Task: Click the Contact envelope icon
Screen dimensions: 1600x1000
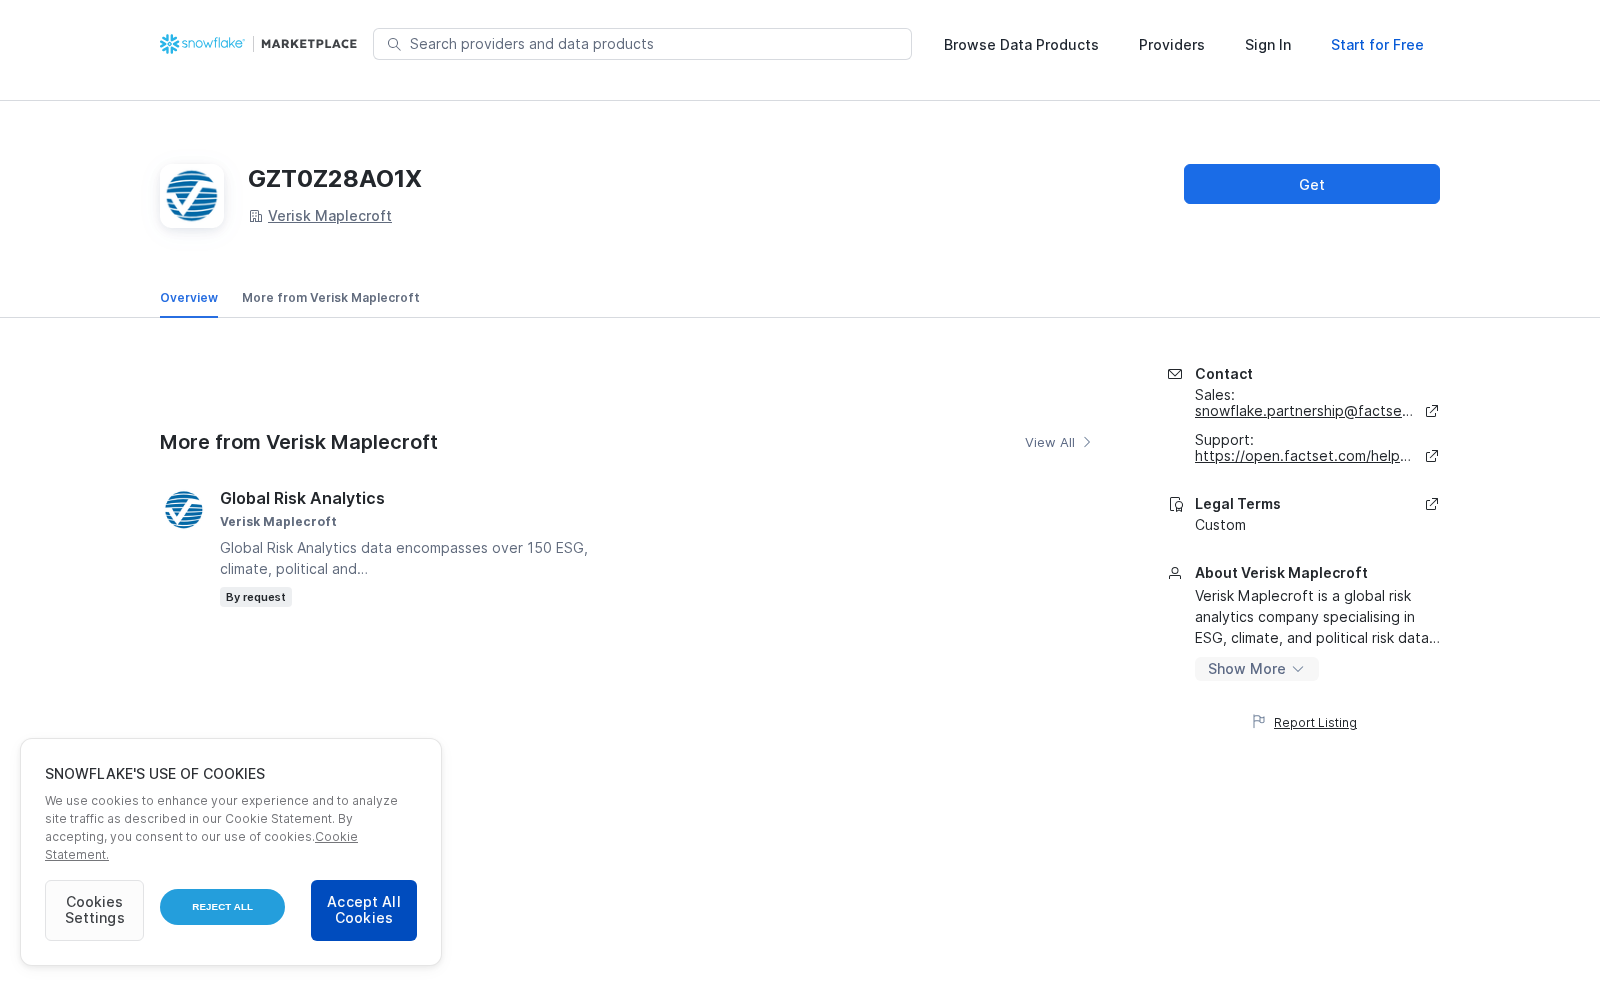Action: click(1175, 374)
